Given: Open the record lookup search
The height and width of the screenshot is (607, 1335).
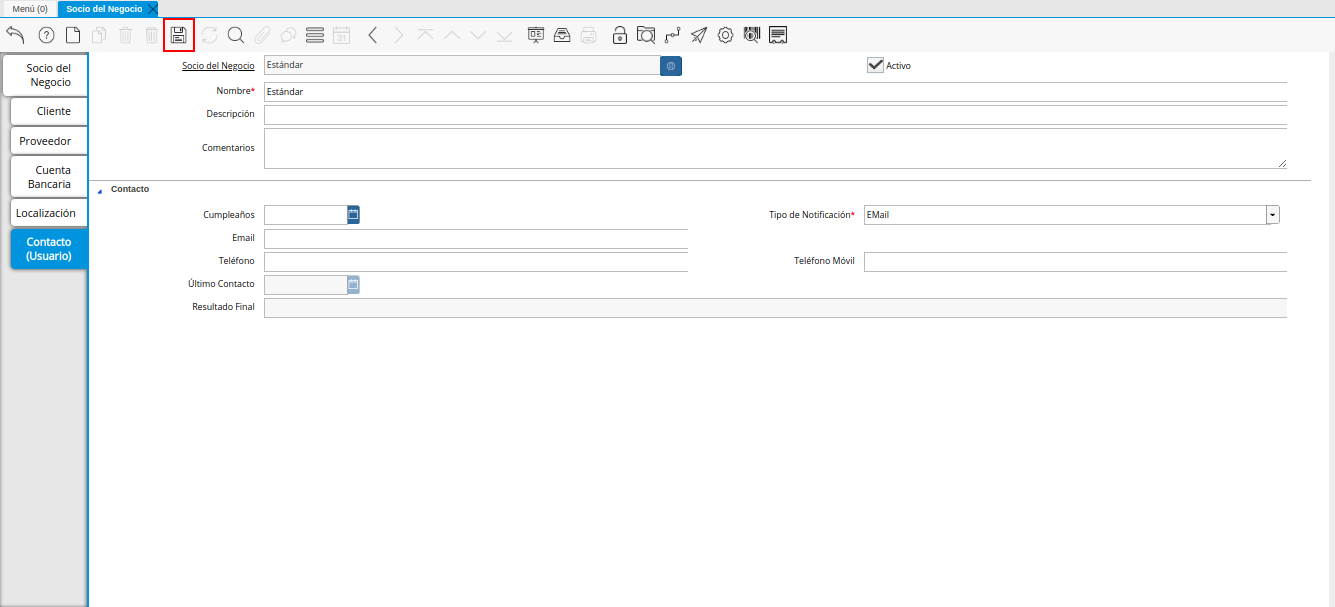Looking at the screenshot, I should (x=235, y=34).
